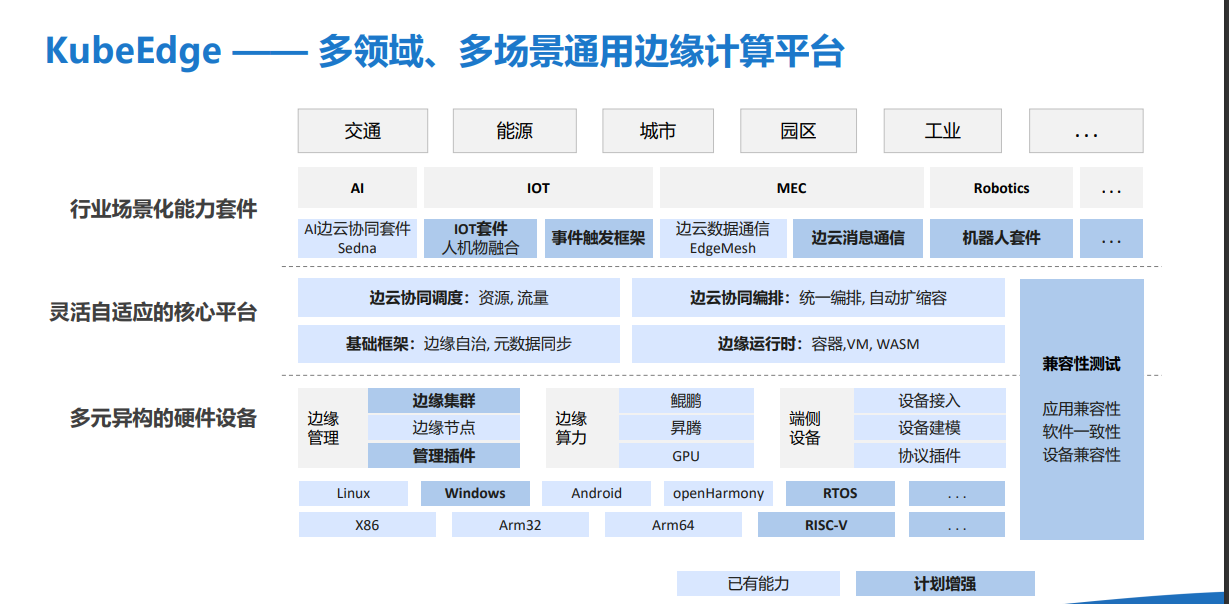Click the 园区 industry box
The image size is (1229, 604).
(799, 131)
